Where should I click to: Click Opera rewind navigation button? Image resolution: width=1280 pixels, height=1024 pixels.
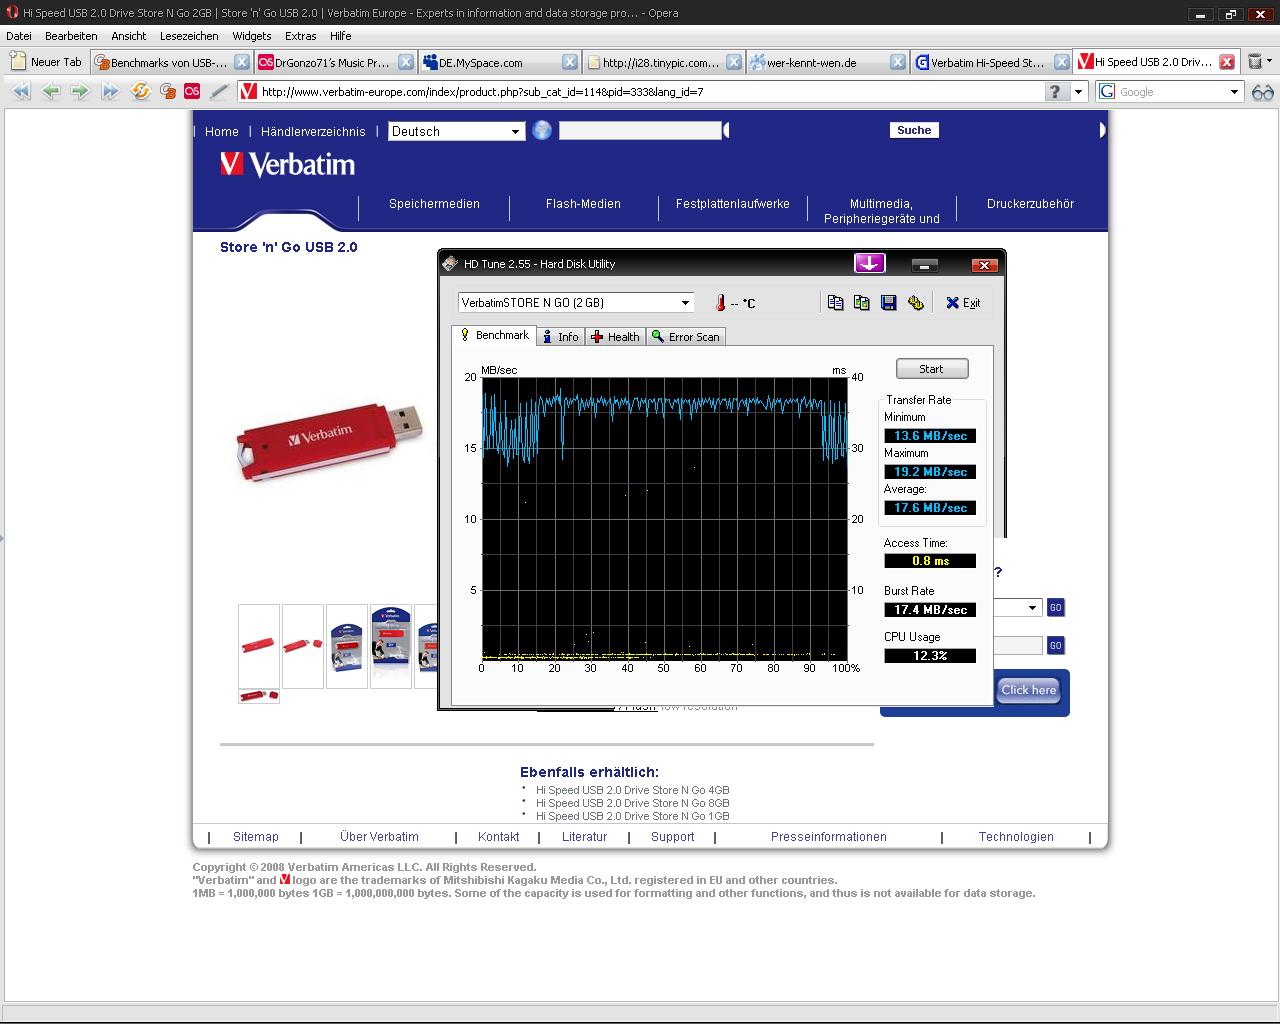click(20, 91)
